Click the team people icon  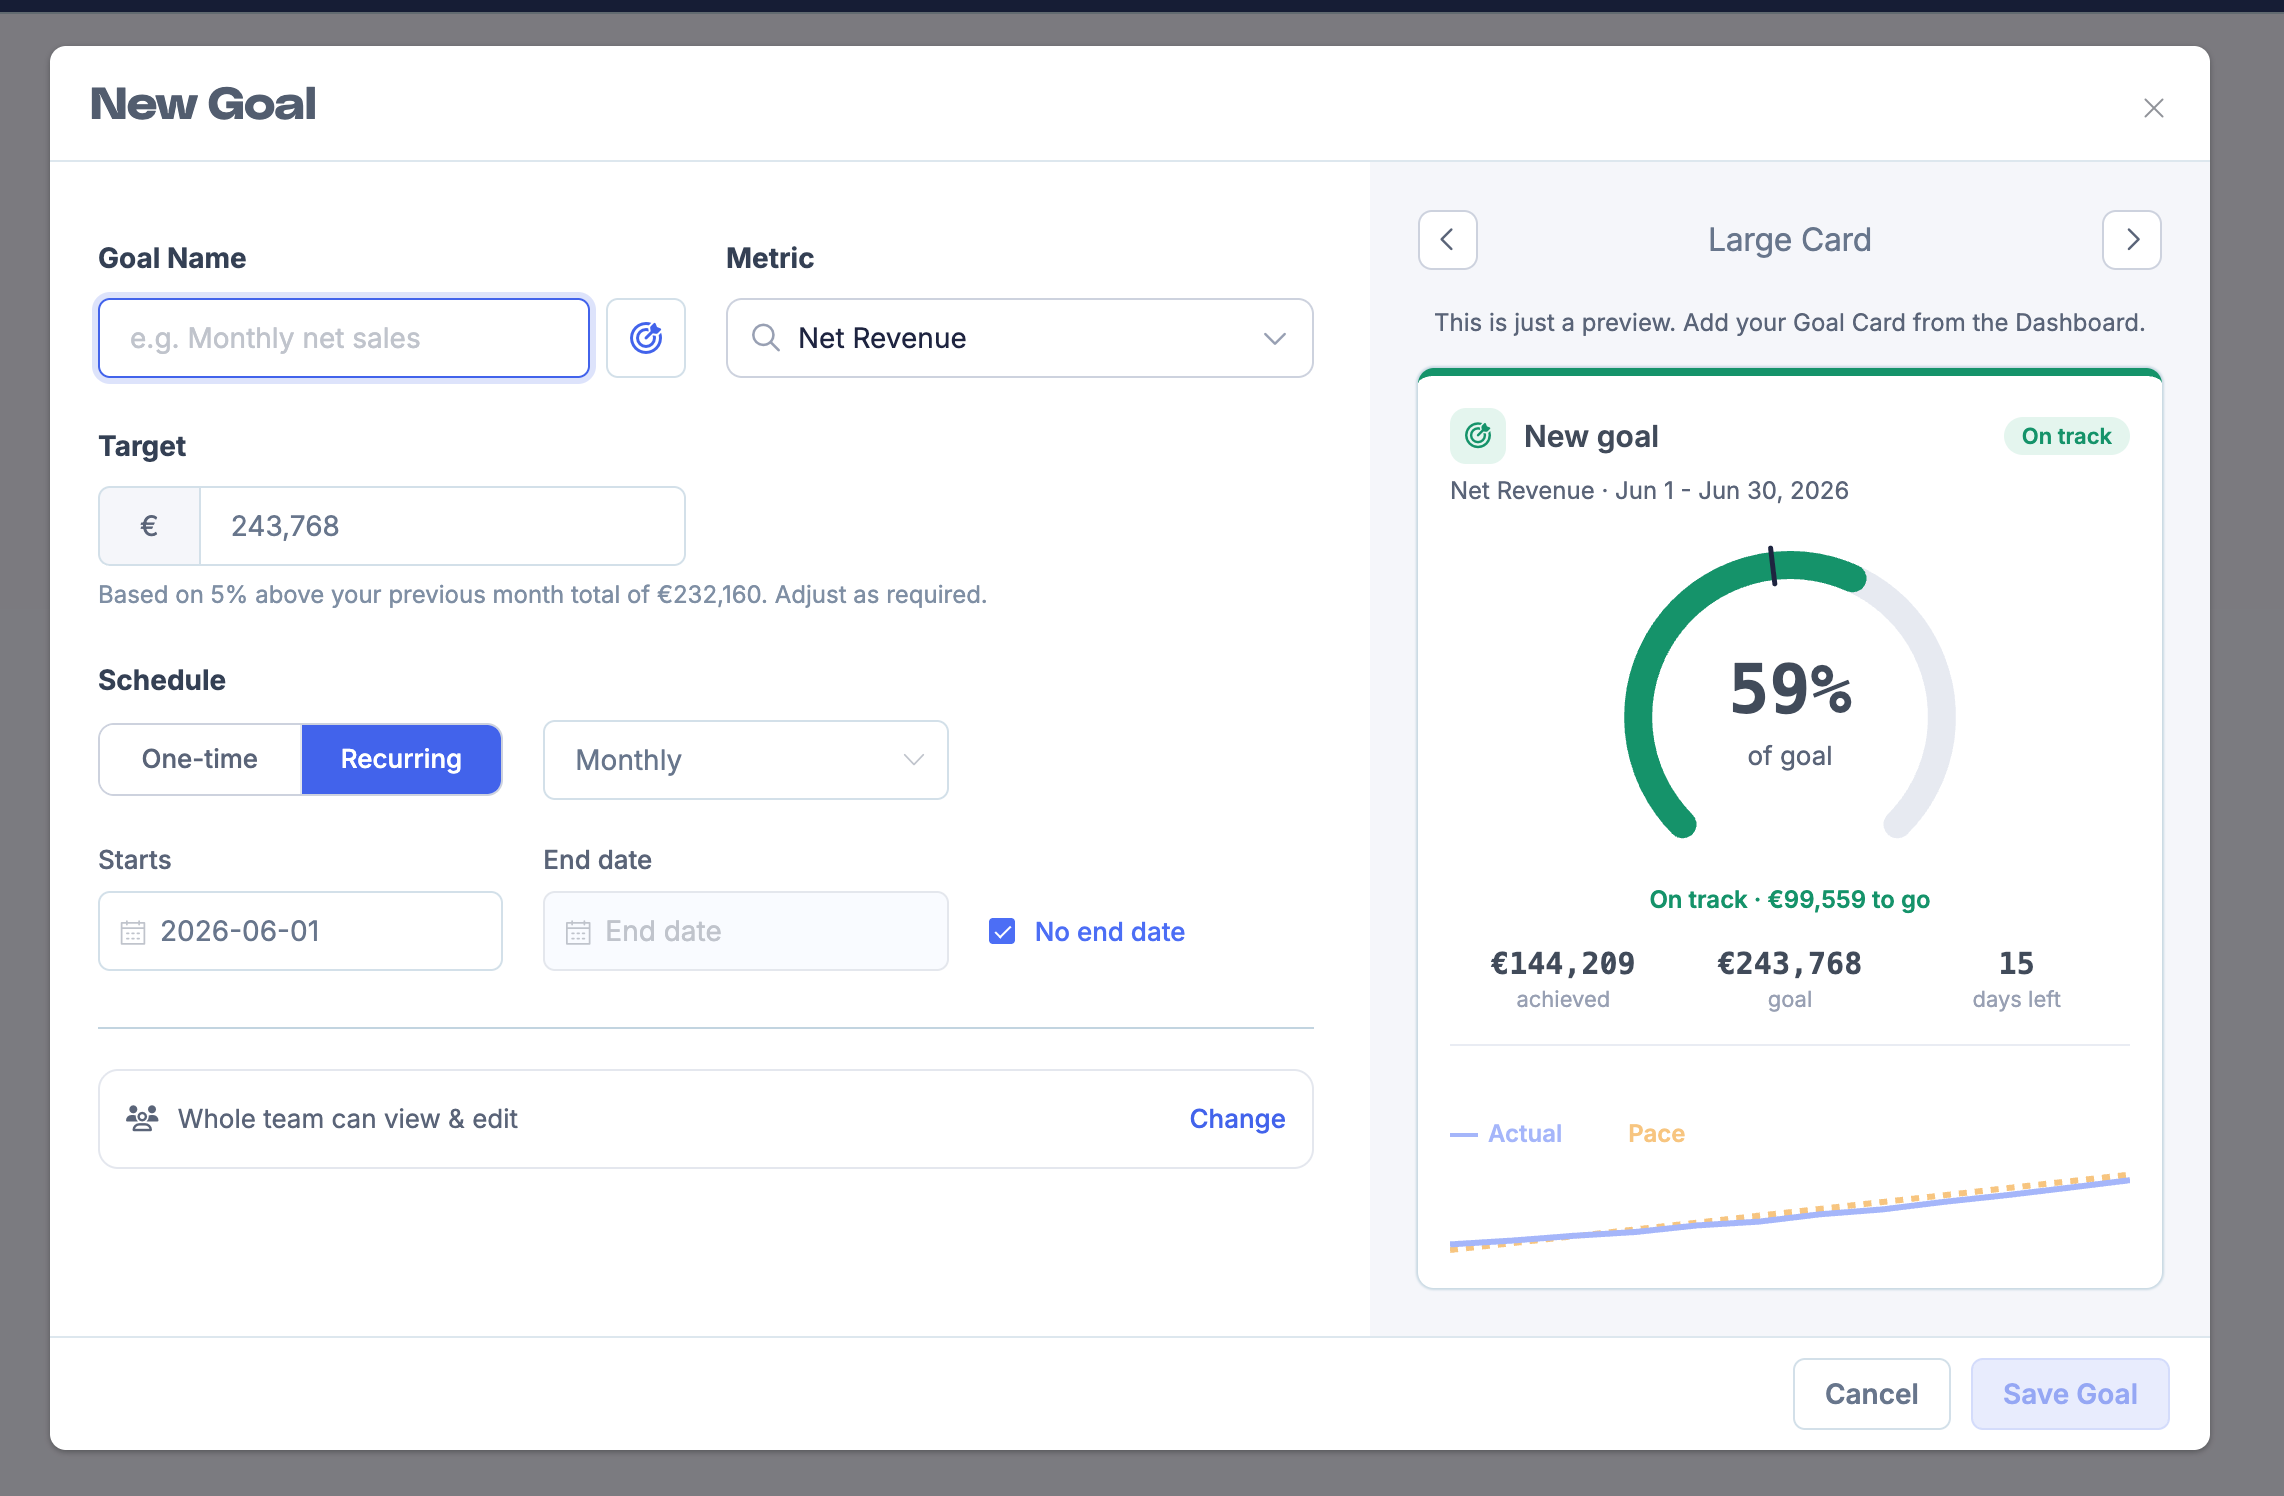coord(142,1118)
